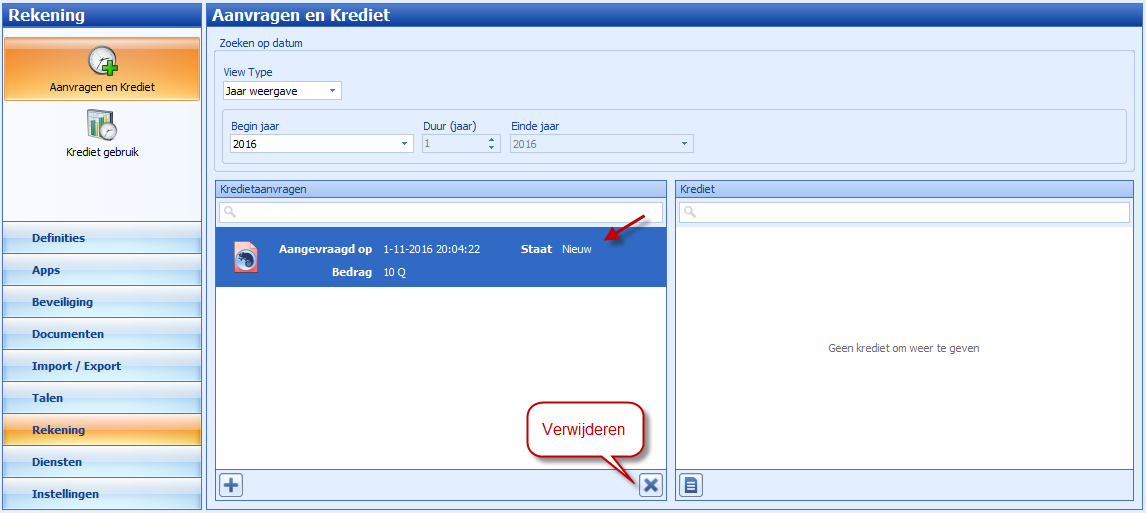The image size is (1146, 513).
Task: Decrease the Duur (jaar) value
Action: click(x=493, y=148)
